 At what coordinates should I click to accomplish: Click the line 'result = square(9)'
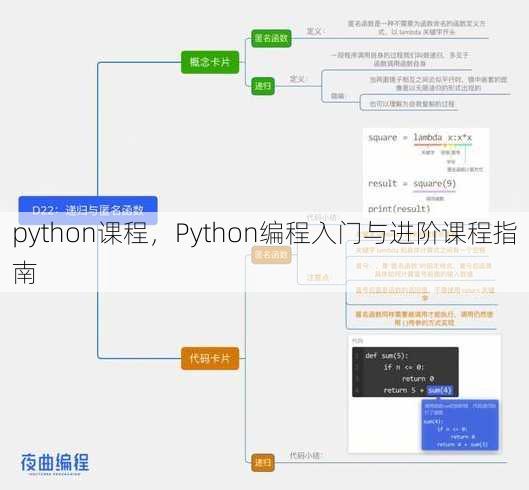click(x=412, y=184)
